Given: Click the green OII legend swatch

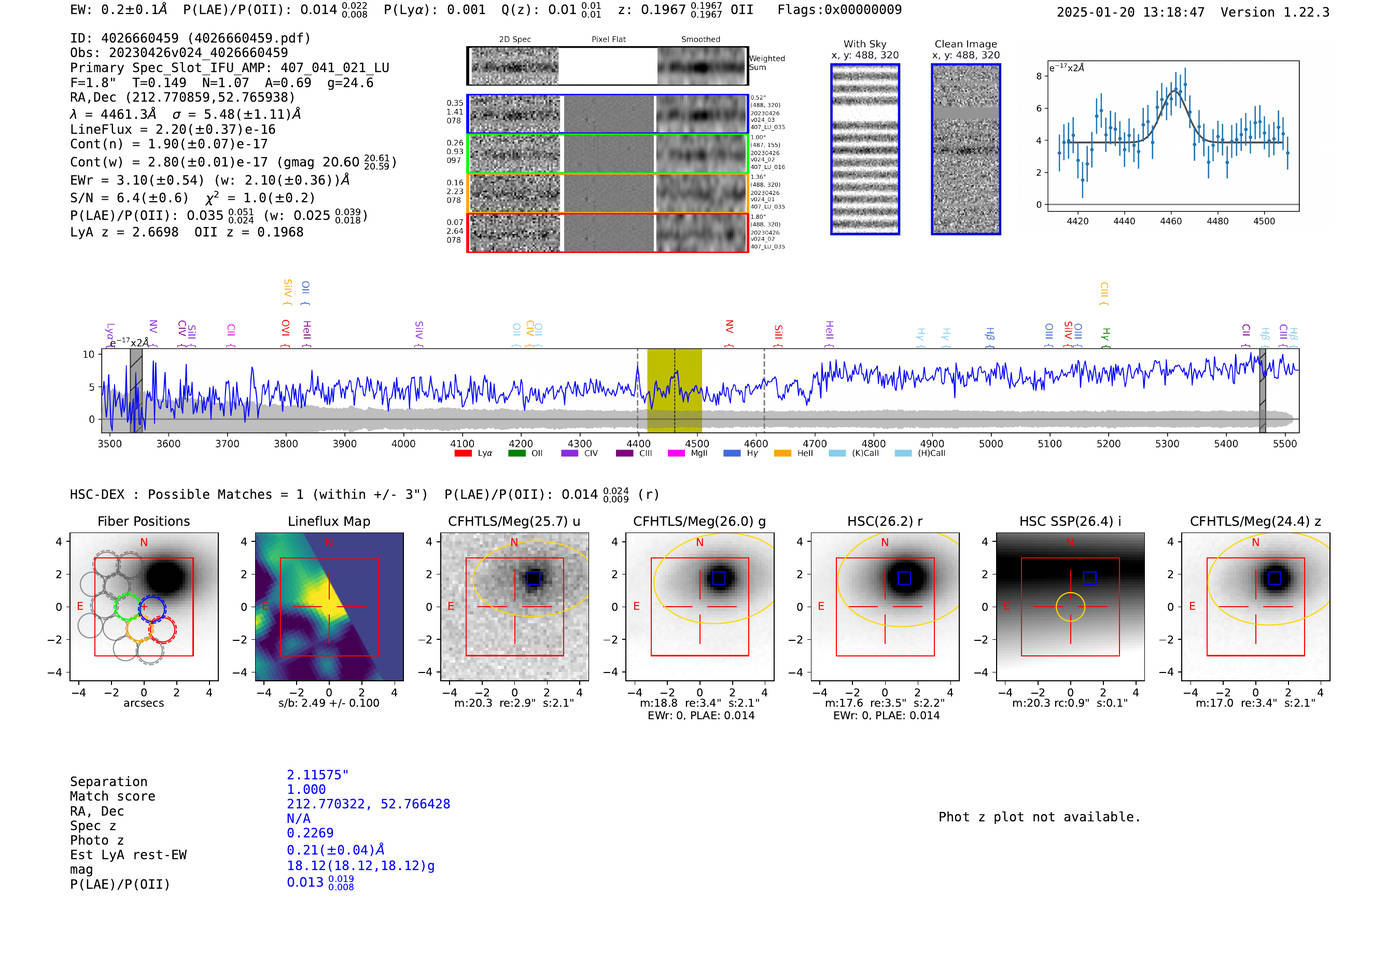Looking at the screenshot, I should pos(516,453).
